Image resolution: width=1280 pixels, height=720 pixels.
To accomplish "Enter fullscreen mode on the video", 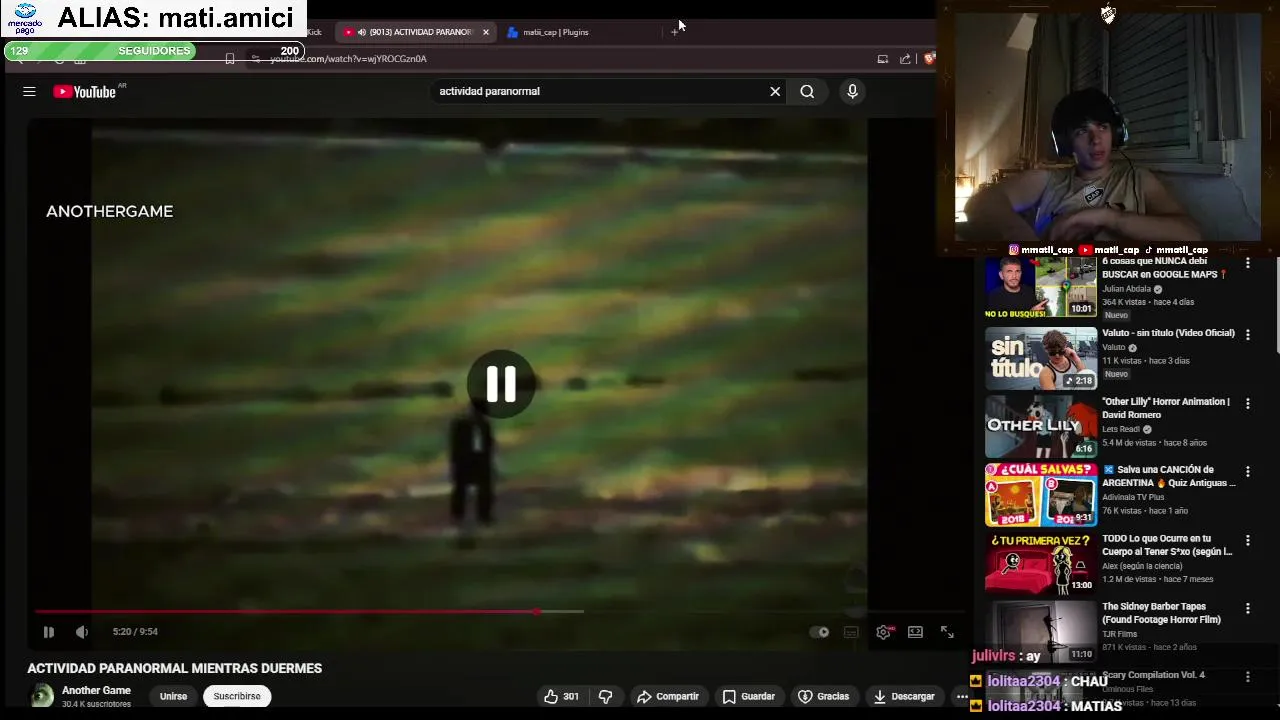I will click(947, 632).
